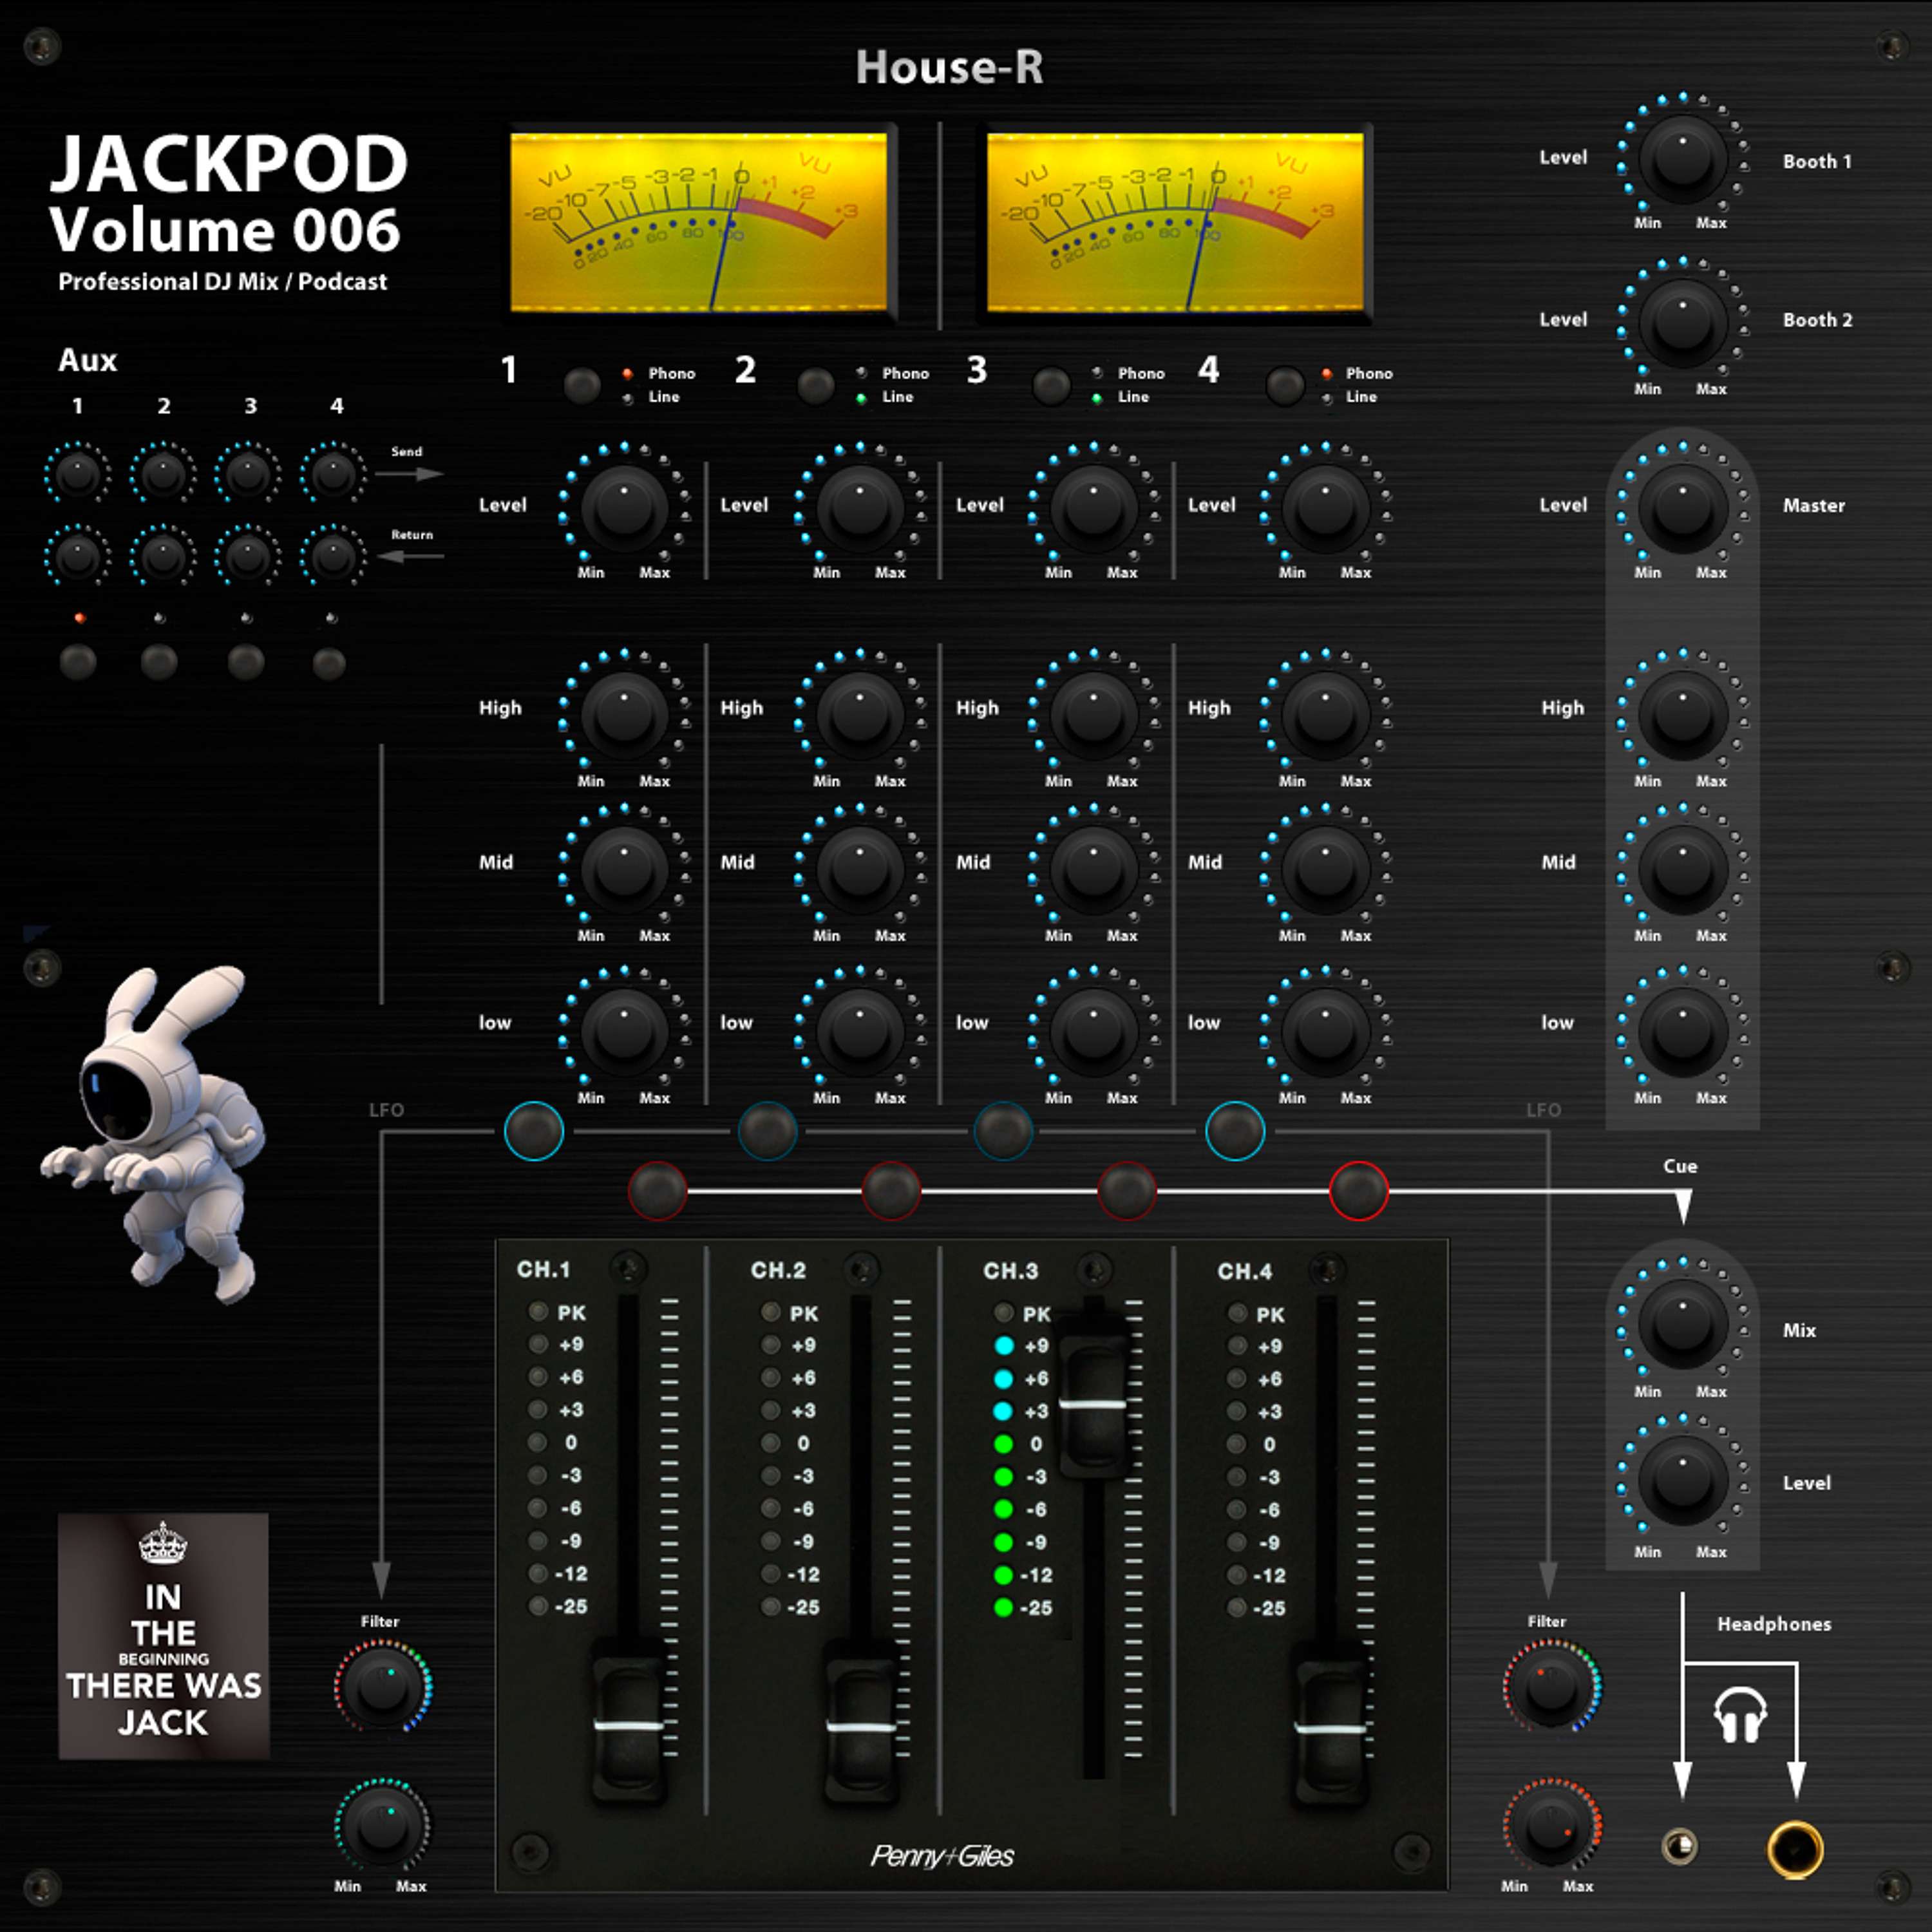This screenshot has width=1932, height=1932.
Task: Toggle channel 1 blue LFO button
Action: tap(534, 1131)
